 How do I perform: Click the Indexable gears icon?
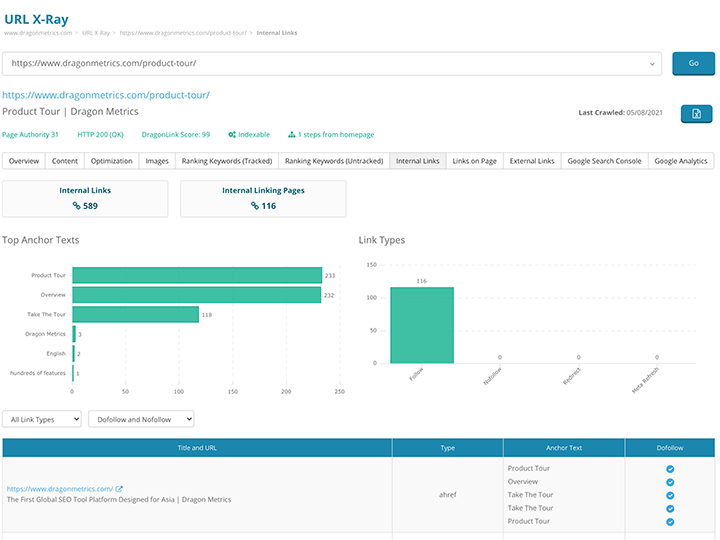[x=232, y=134]
